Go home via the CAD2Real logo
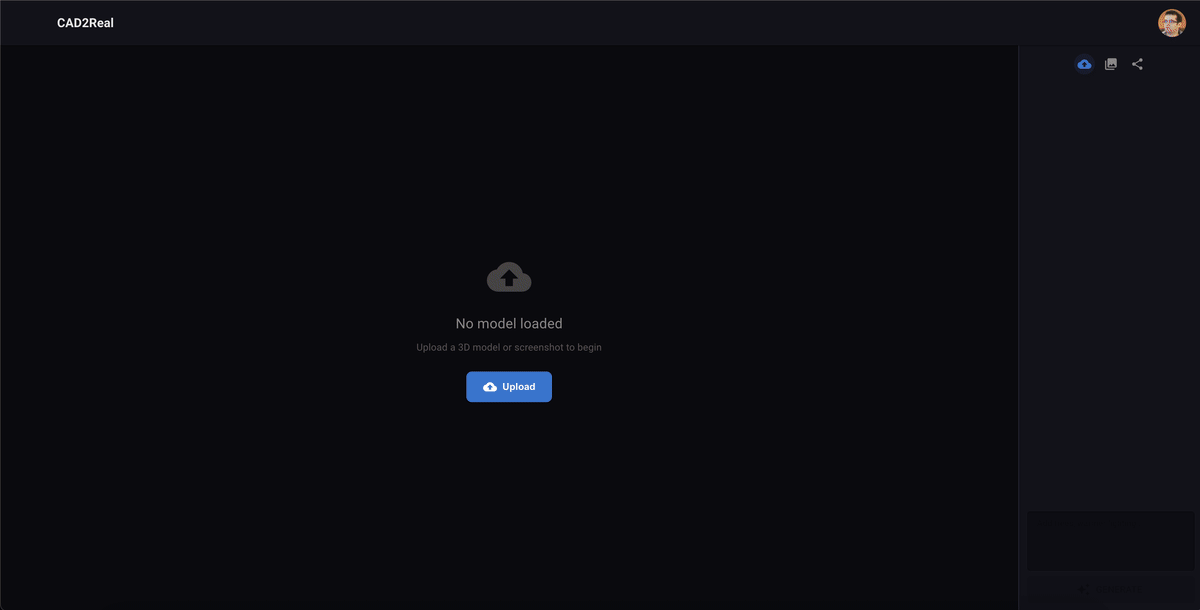The image size is (1200, 610). pyautogui.click(x=85, y=23)
